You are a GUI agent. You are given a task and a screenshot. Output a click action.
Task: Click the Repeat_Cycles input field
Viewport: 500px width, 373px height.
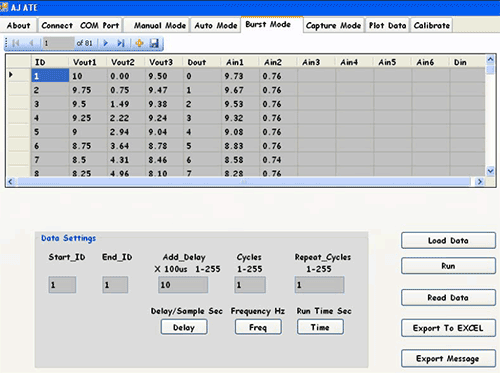tap(319, 285)
